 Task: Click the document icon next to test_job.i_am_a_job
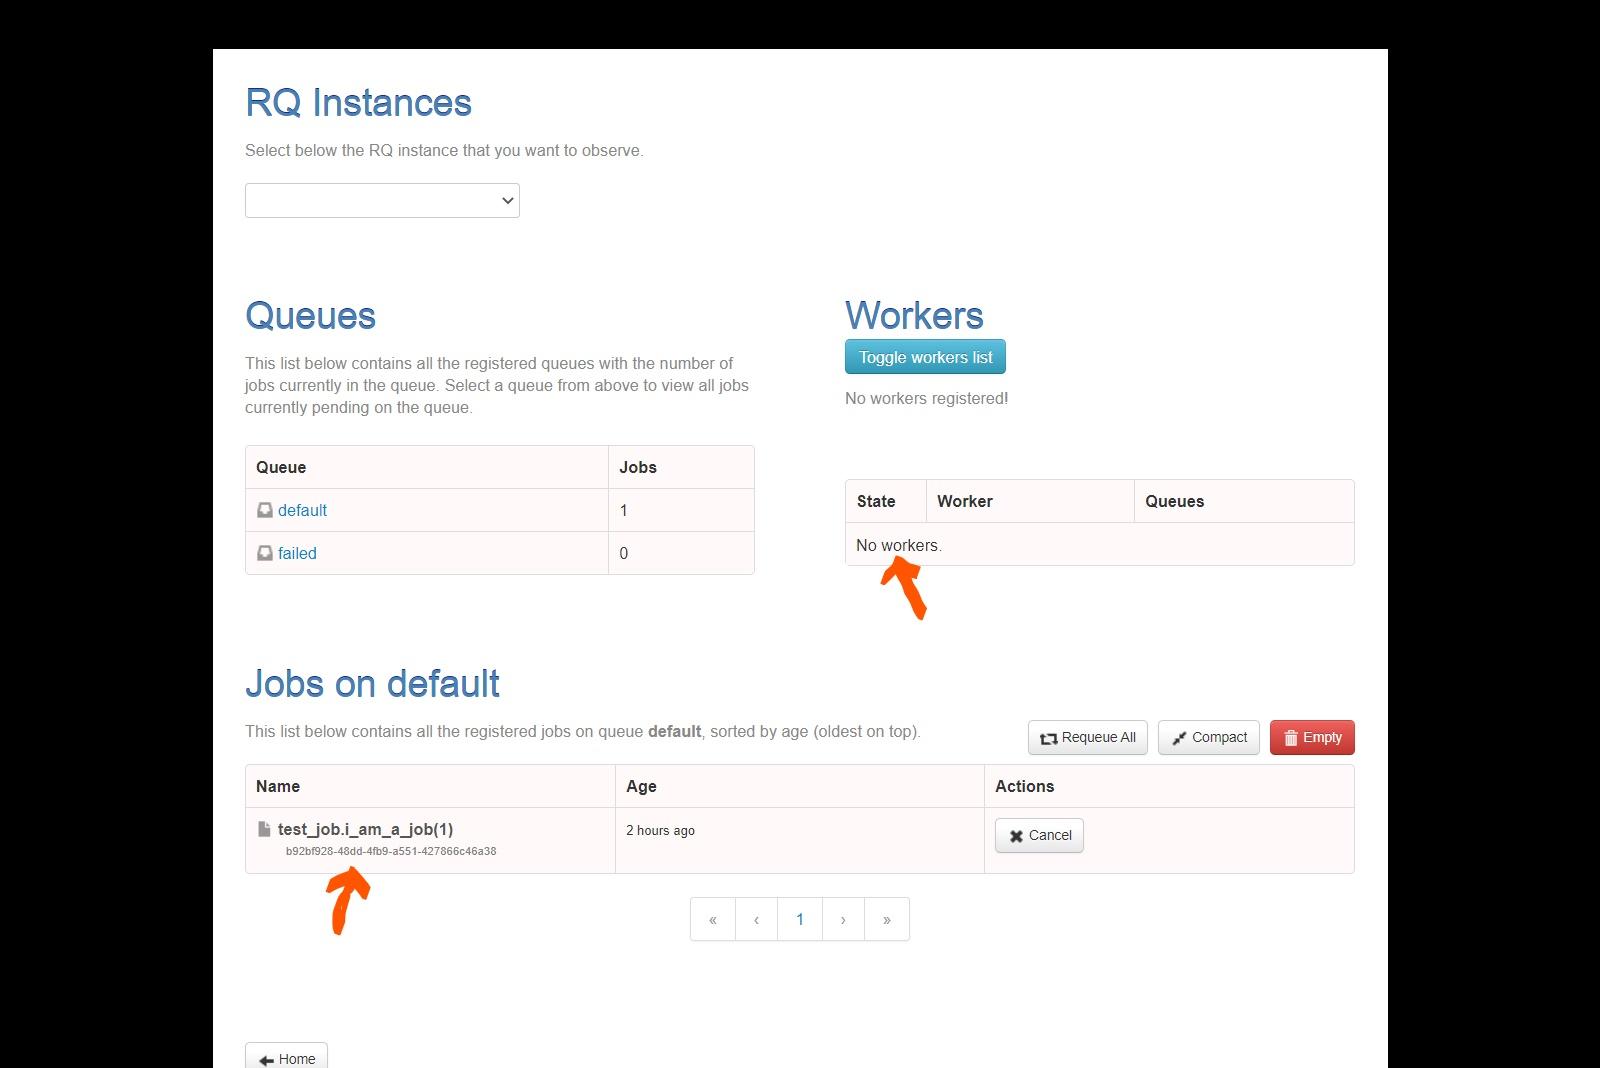pos(263,828)
